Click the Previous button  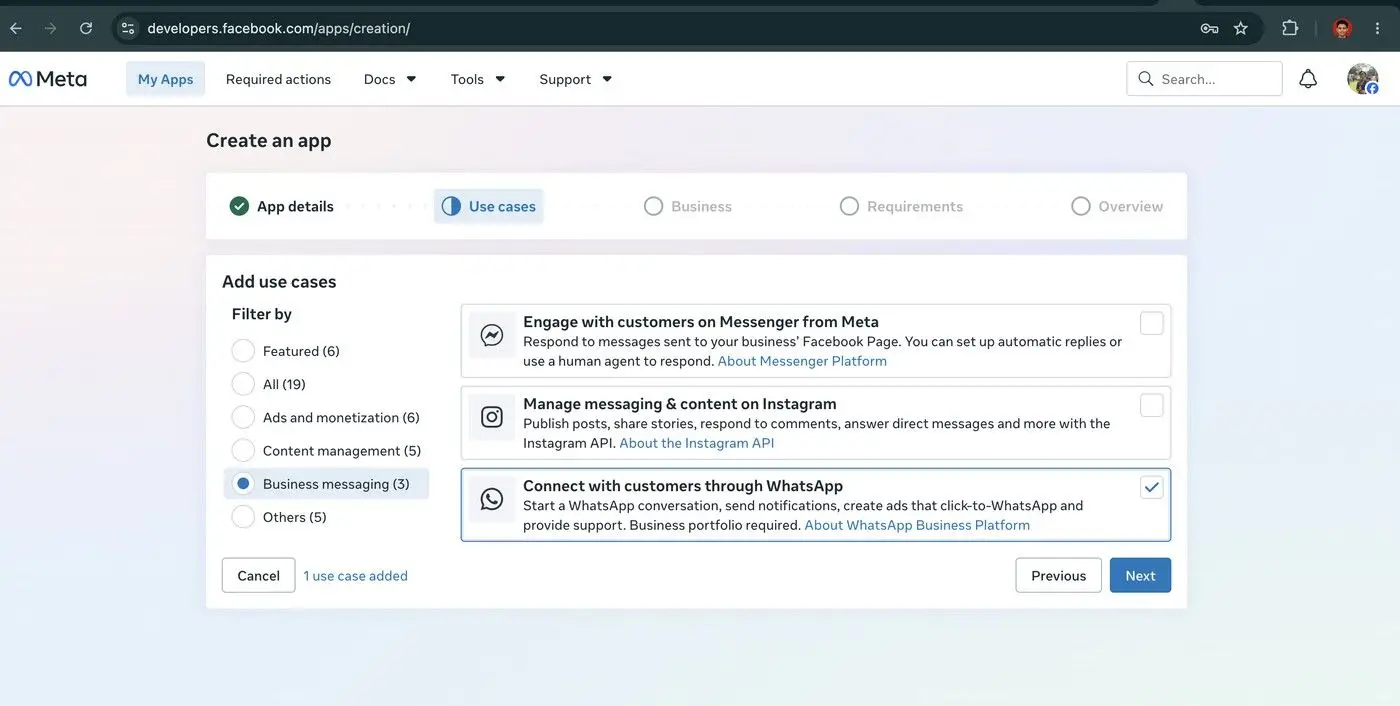click(1058, 575)
